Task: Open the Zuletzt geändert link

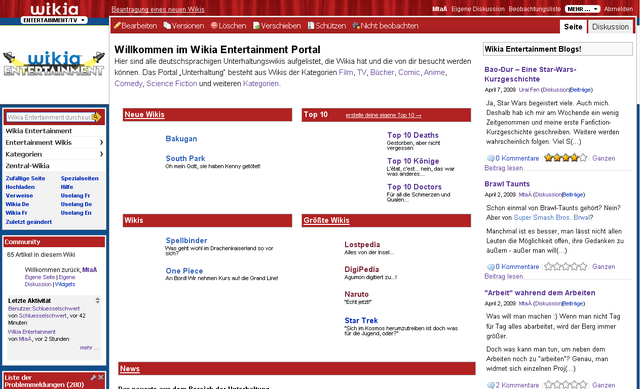Action: click(x=29, y=222)
